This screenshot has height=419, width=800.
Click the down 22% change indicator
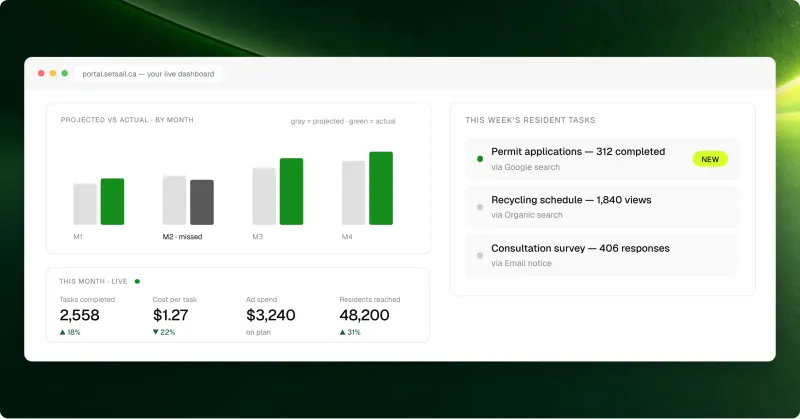point(164,332)
